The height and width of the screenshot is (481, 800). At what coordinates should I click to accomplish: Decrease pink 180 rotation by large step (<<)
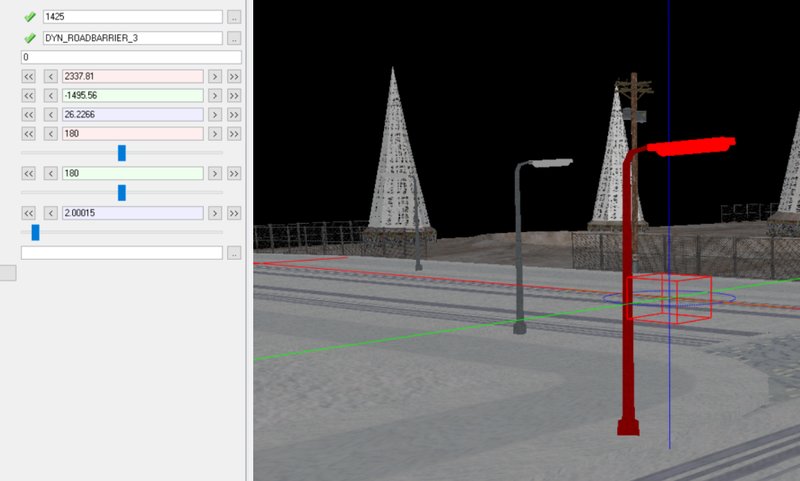[29, 134]
